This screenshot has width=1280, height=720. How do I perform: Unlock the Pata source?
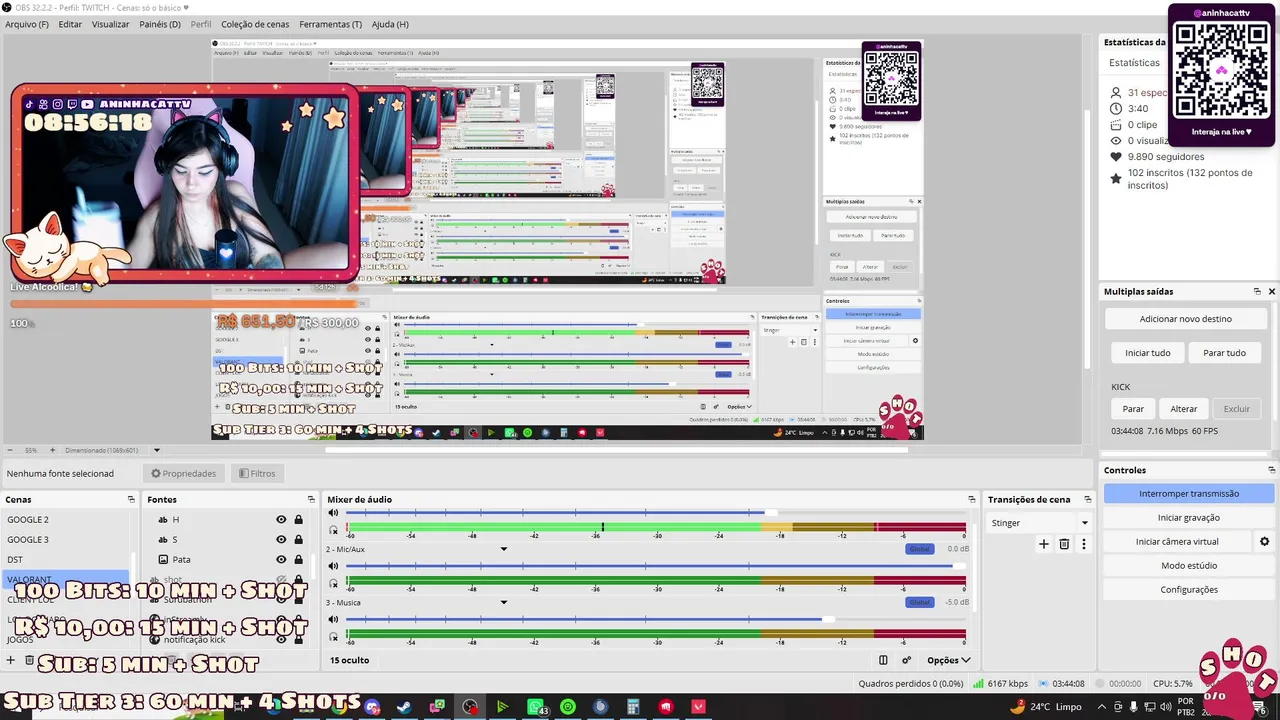pos(298,559)
